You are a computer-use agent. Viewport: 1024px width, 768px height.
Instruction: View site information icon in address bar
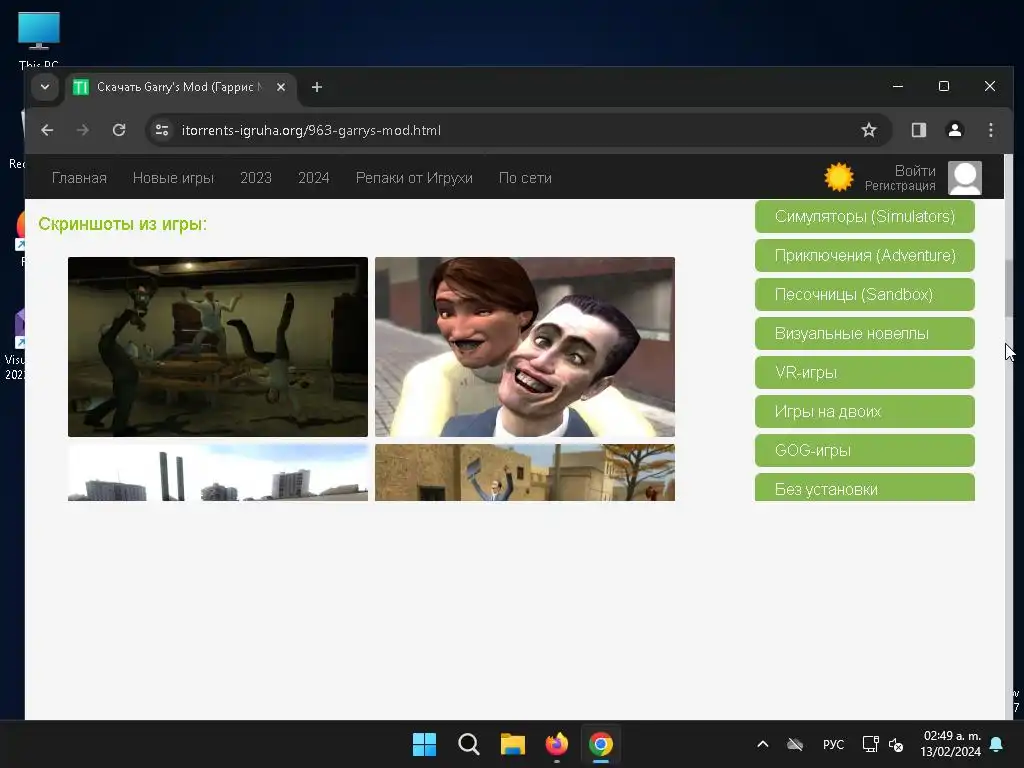pos(162,130)
